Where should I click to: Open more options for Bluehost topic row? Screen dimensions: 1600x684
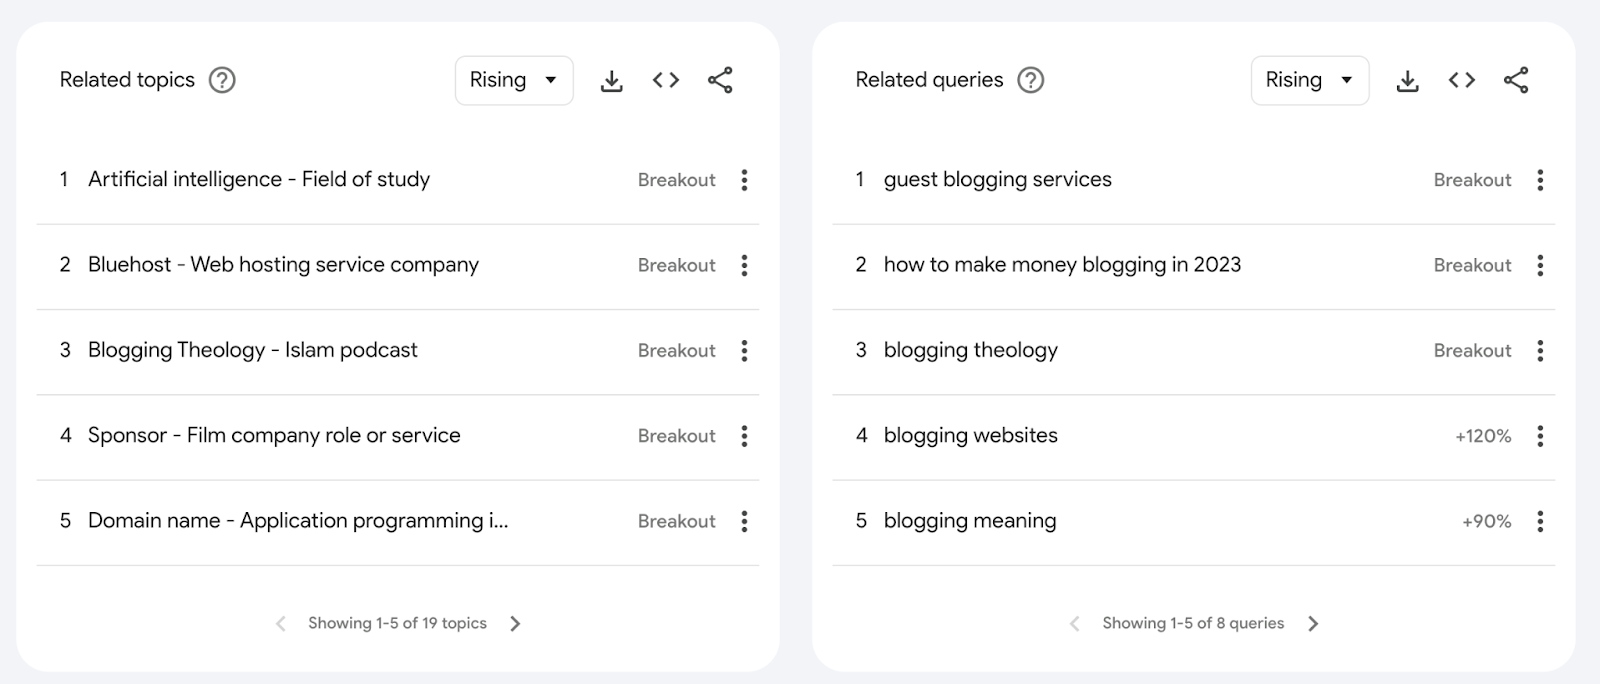click(x=744, y=265)
